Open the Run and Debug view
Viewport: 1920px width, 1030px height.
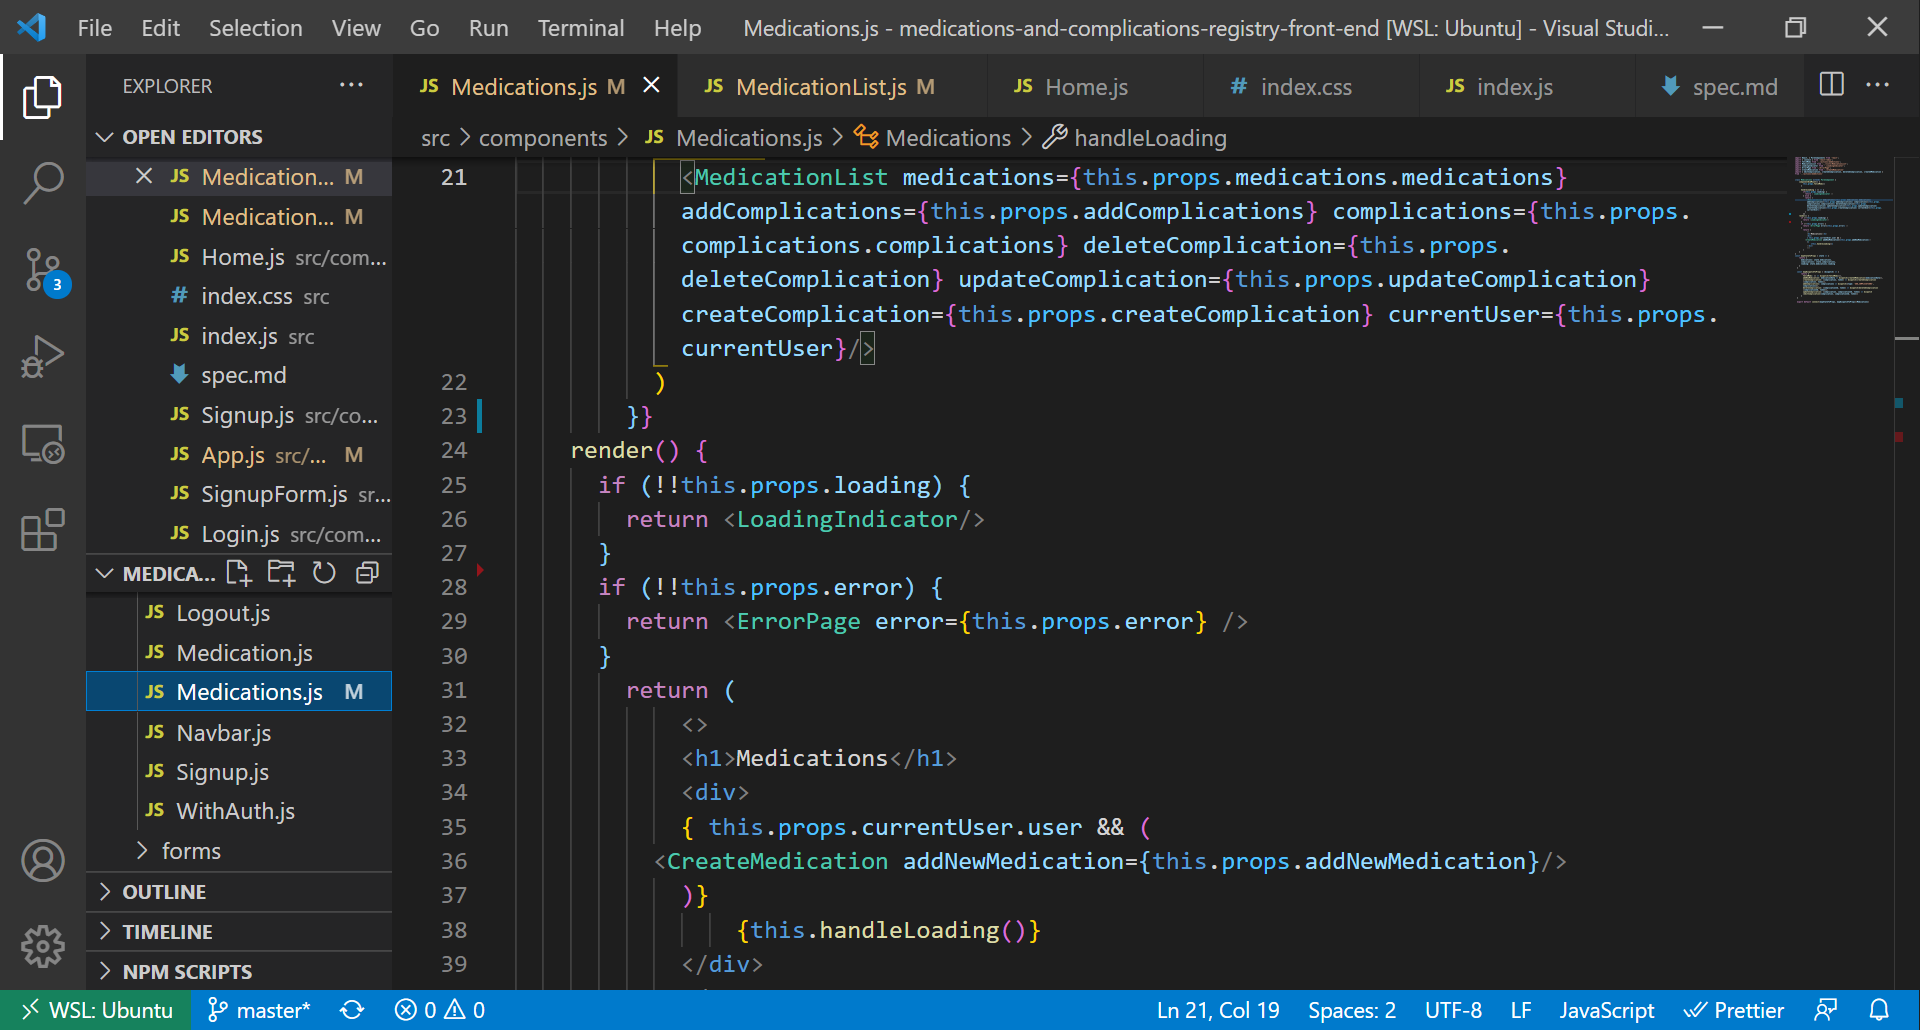point(42,357)
